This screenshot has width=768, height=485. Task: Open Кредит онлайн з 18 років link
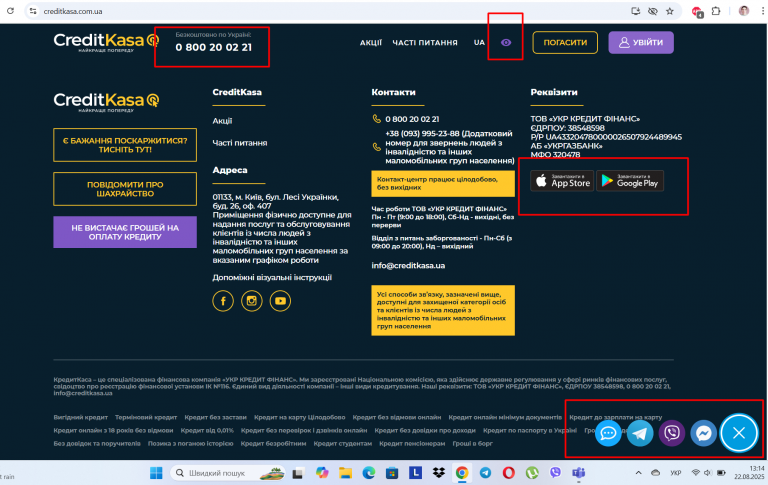pyautogui.click(x=113, y=431)
